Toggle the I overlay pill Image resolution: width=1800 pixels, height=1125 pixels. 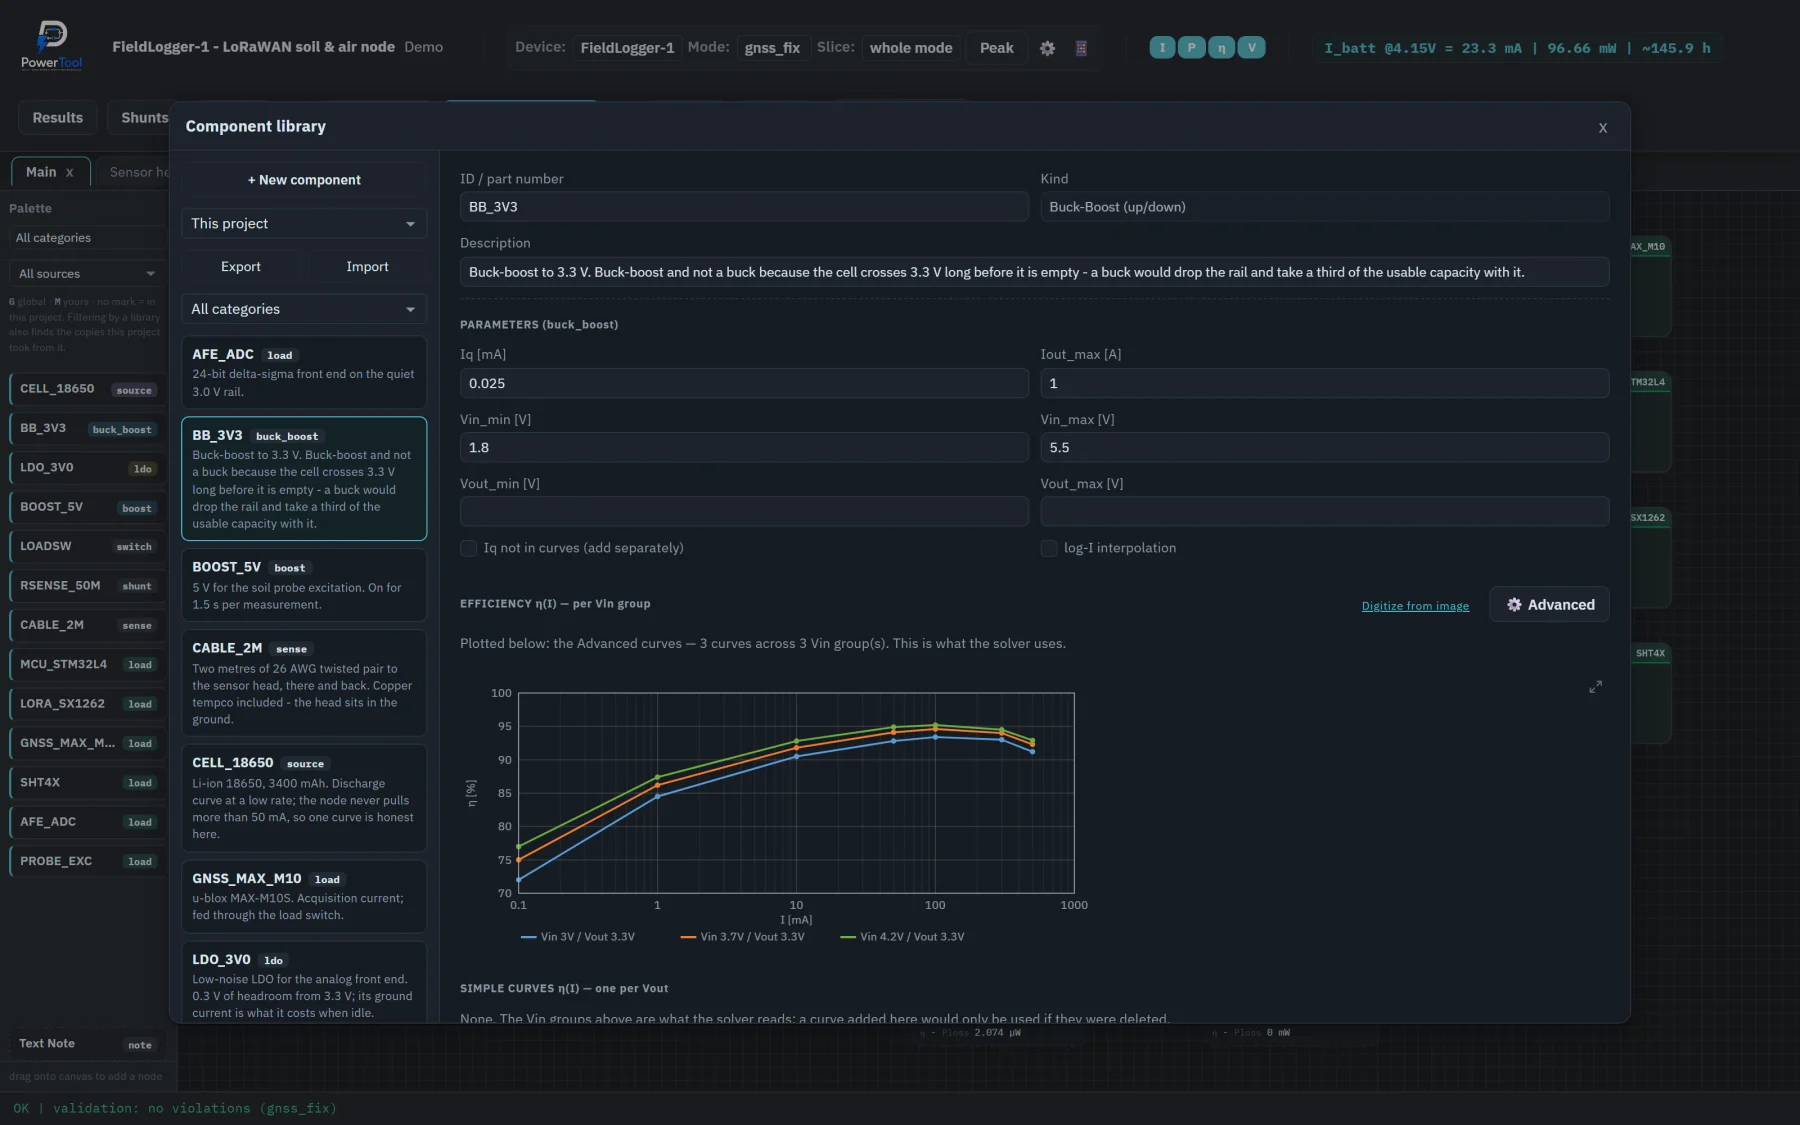click(1162, 47)
